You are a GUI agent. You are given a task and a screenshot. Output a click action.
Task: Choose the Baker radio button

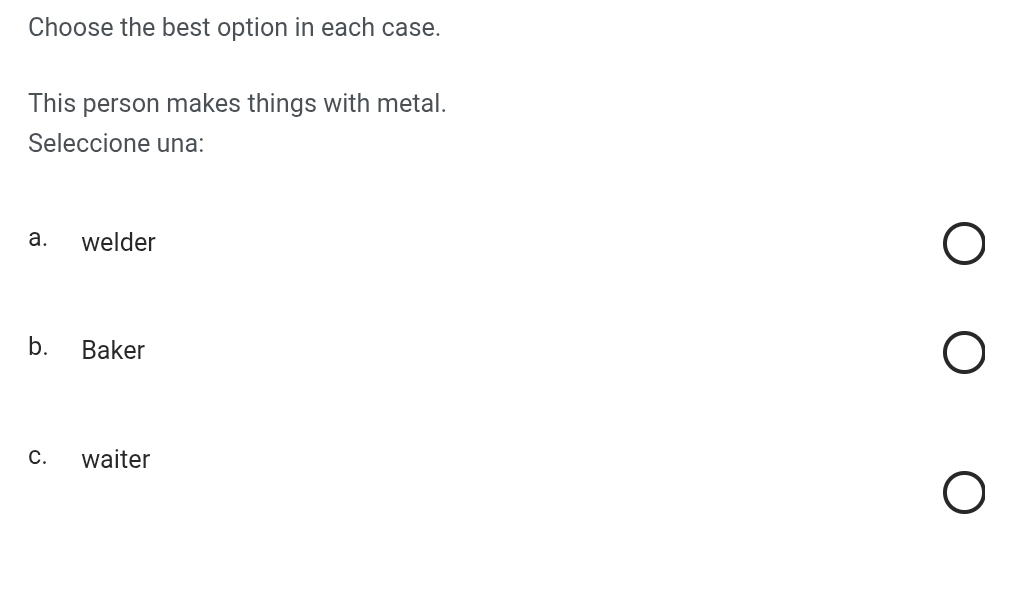pos(963,353)
